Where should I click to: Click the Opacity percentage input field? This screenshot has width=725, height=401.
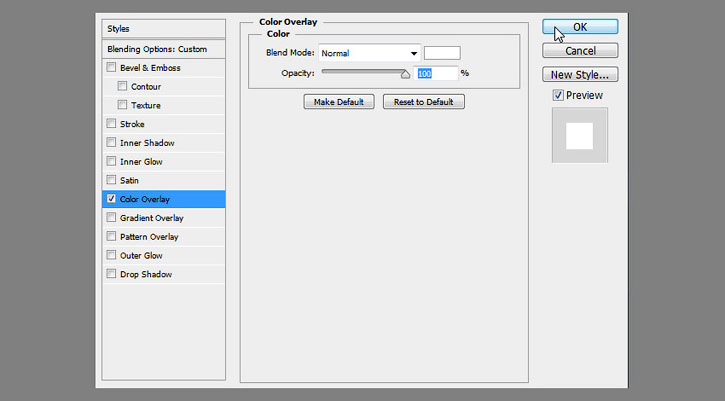coord(436,74)
